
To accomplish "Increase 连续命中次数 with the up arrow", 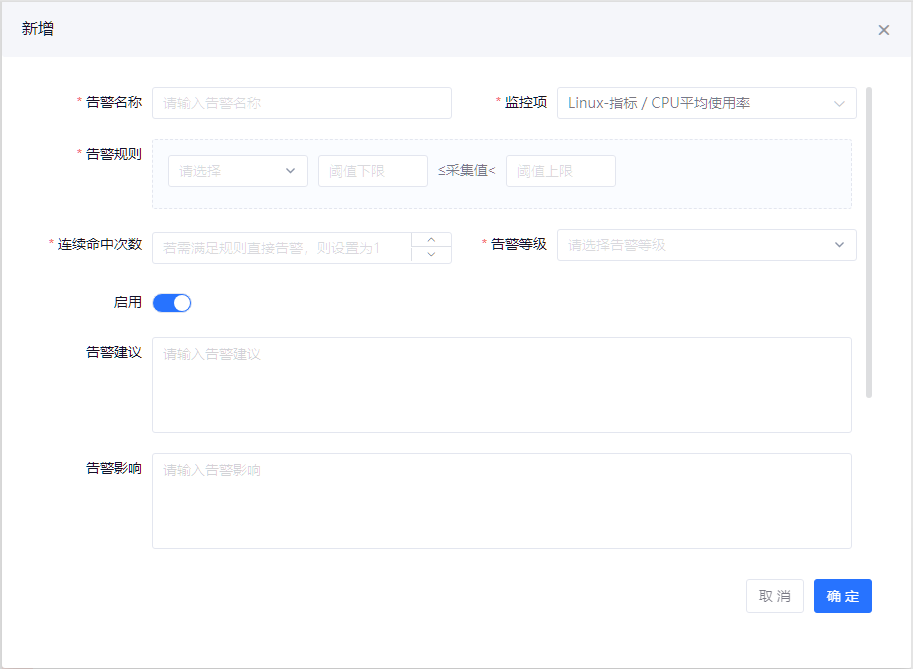I will point(431,240).
